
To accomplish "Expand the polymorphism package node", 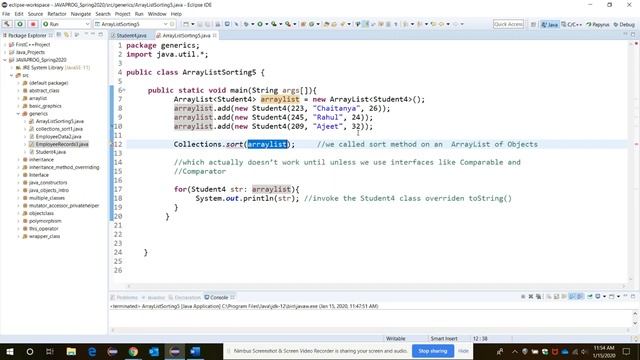I will coord(18,221).
